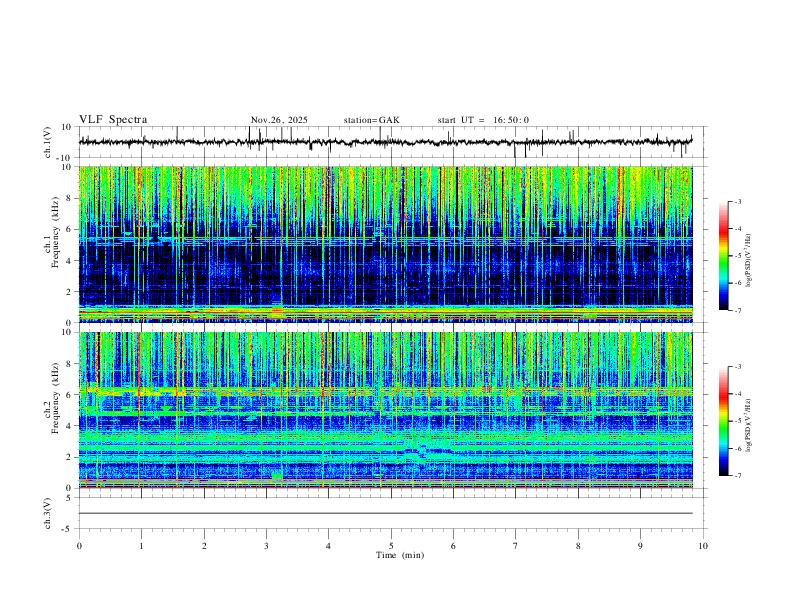Click the "0" tick on the time axis
Viewport: 792px width, 612px height.
pyautogui.click(x=79, y=546)
